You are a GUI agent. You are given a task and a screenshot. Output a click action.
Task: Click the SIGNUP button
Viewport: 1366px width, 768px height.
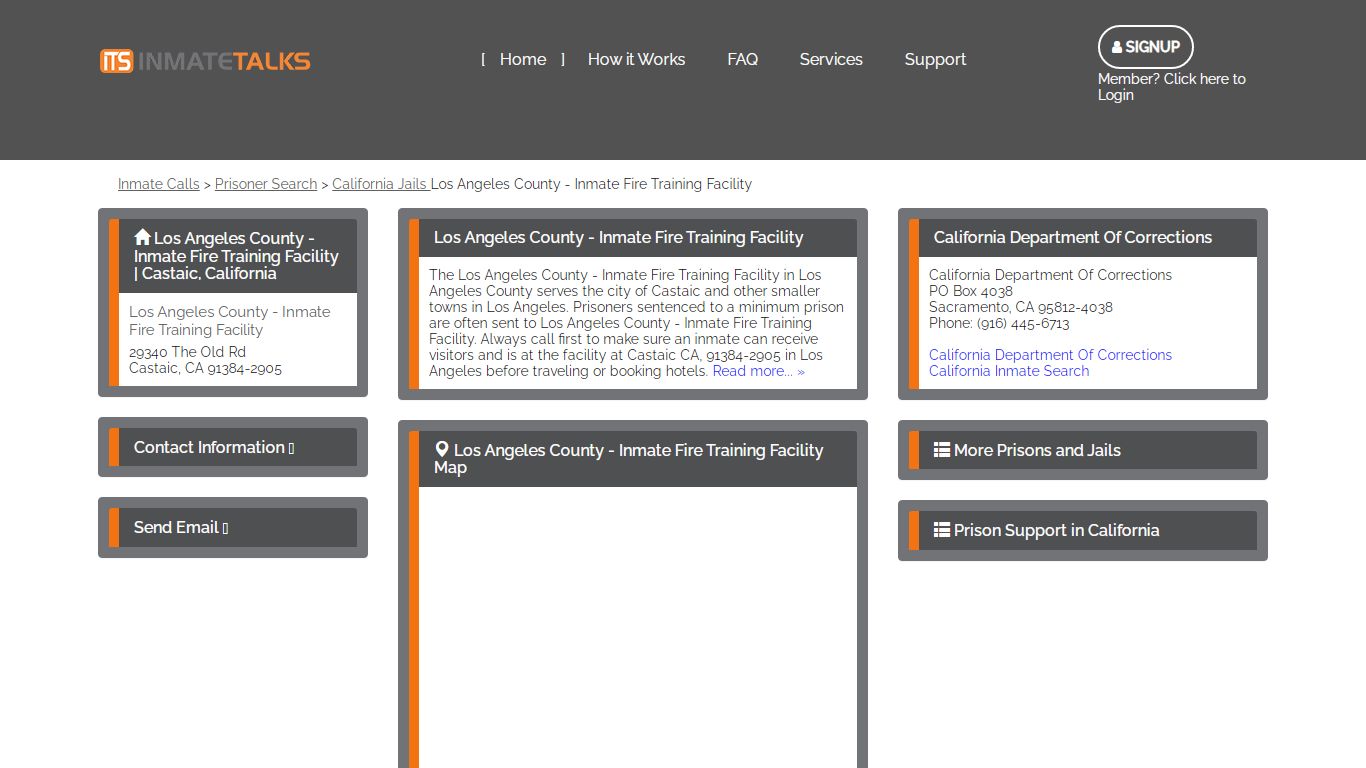coord(1146,47)
